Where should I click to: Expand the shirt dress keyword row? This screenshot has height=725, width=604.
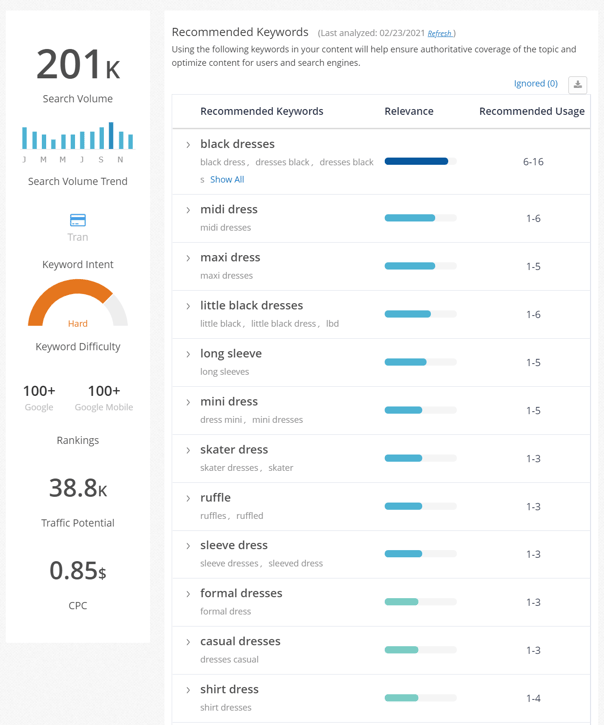tap(188, 690)
